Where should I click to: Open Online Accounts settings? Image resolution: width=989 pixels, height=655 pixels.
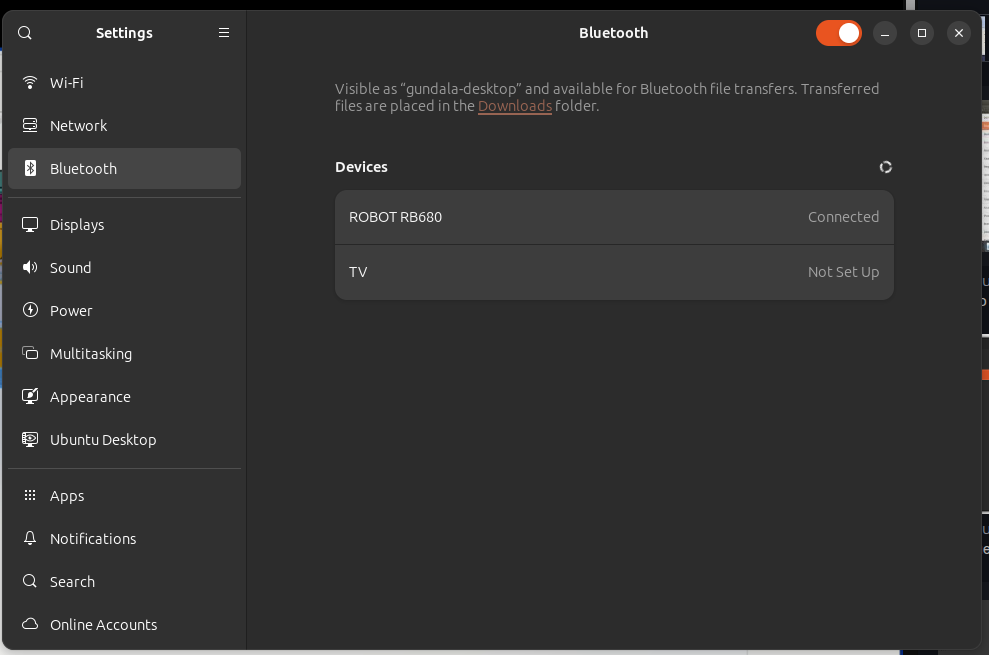[x=125, y=624]
